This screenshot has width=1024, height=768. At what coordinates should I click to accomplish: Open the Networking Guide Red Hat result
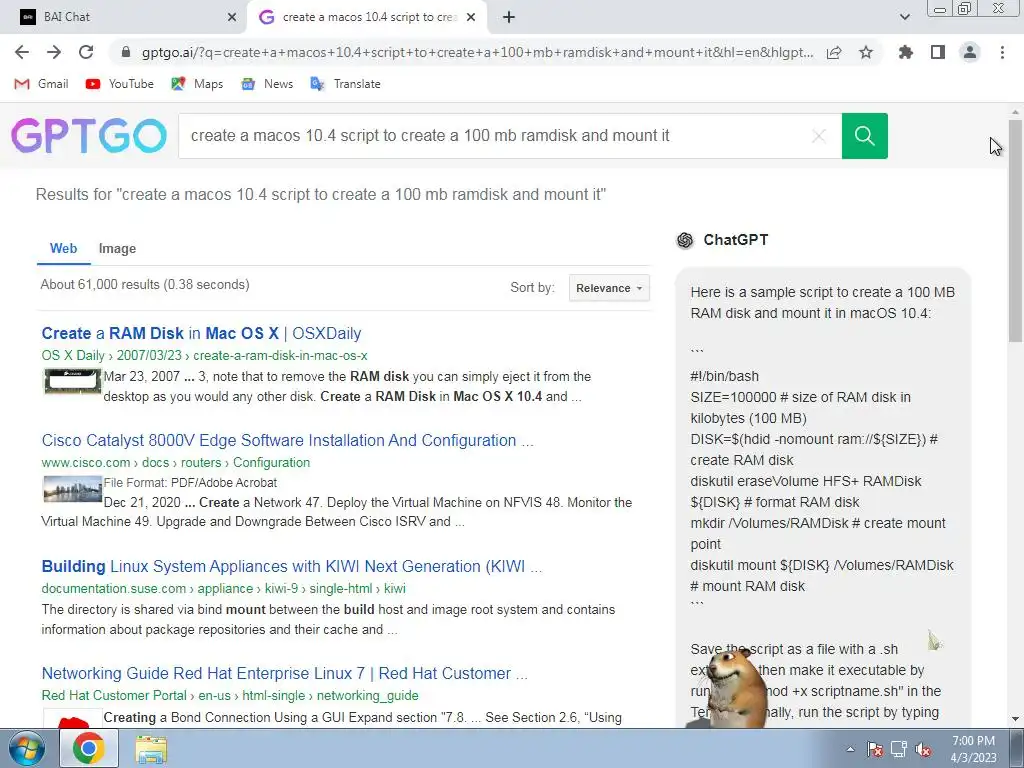[285, 673]
